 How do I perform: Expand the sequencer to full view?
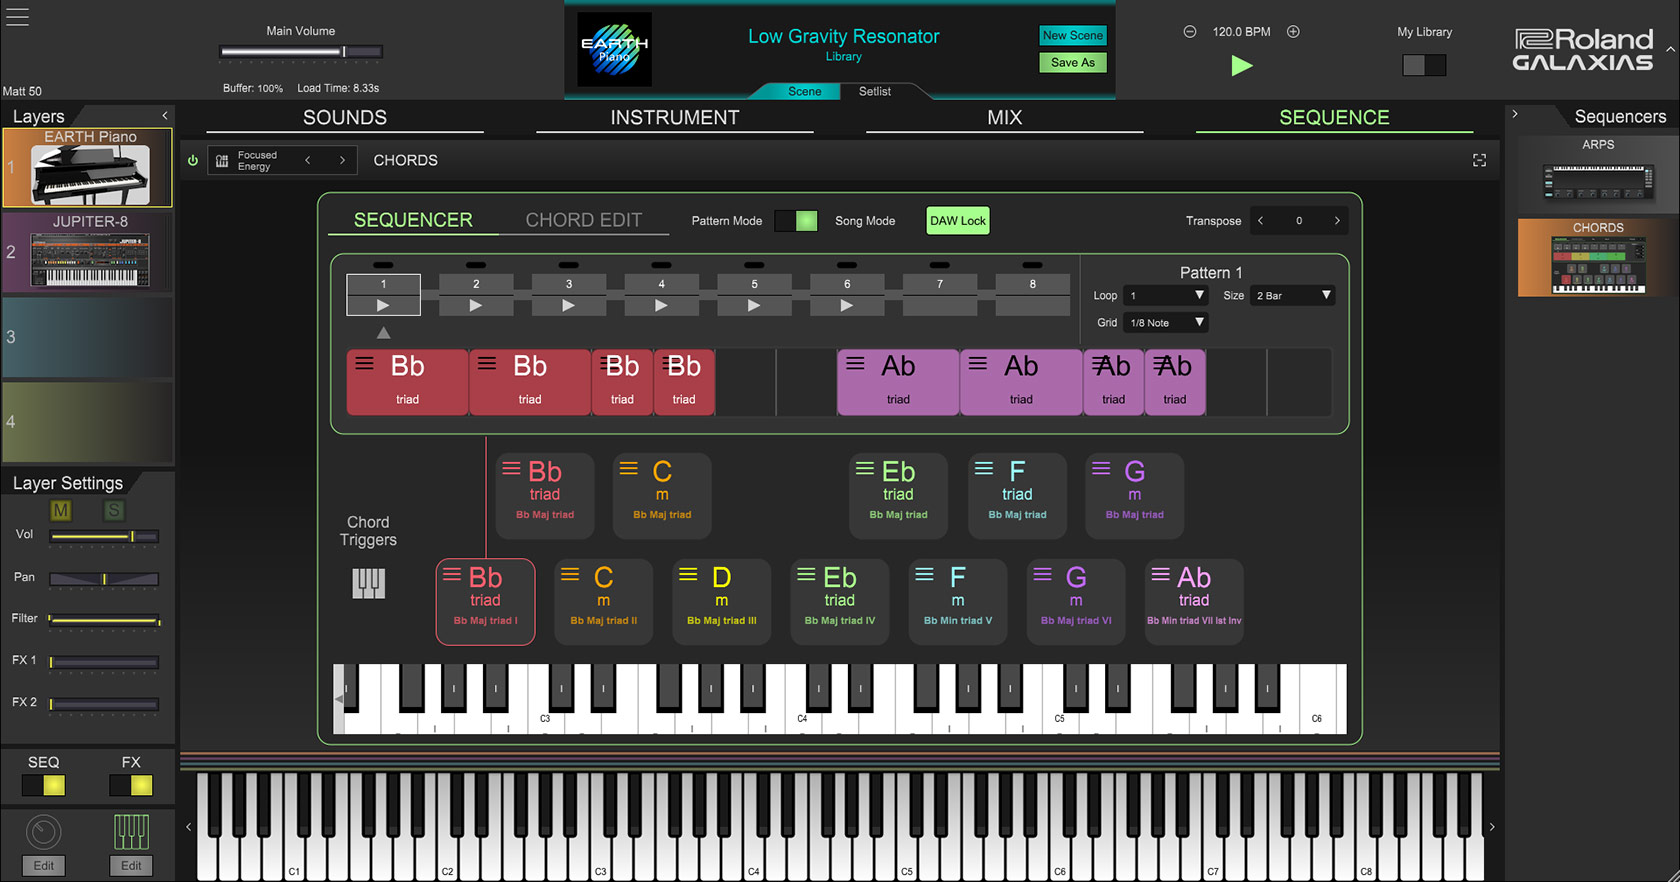(x=1479, y=160)
